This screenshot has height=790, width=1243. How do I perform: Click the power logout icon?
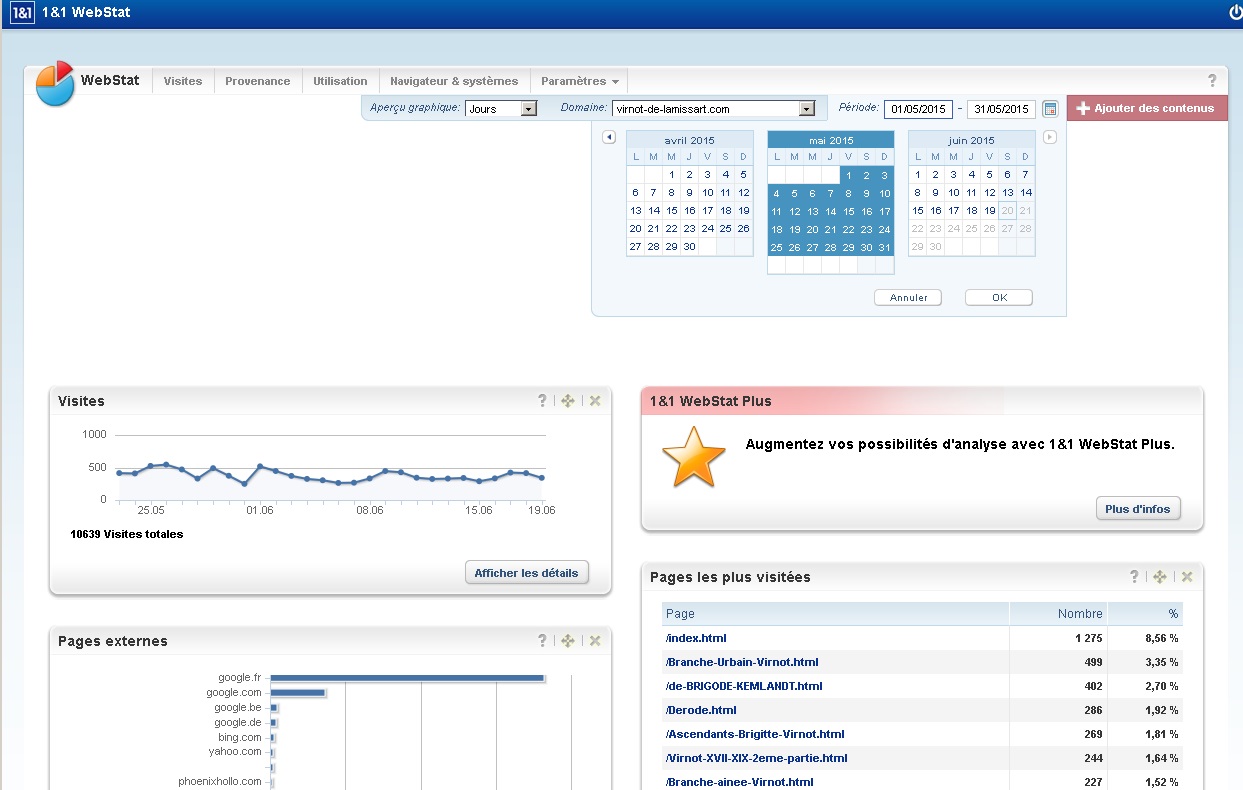click(x=1234, y=13)
